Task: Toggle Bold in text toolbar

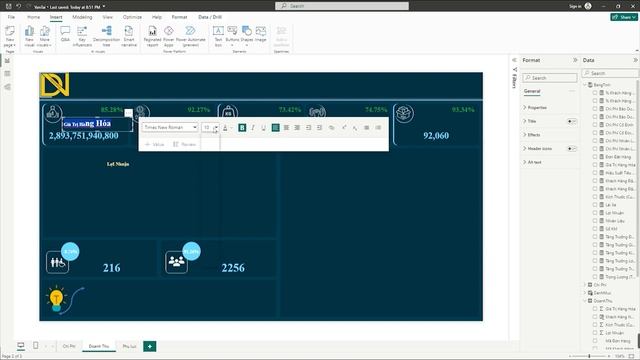Action: click(242, 128)
